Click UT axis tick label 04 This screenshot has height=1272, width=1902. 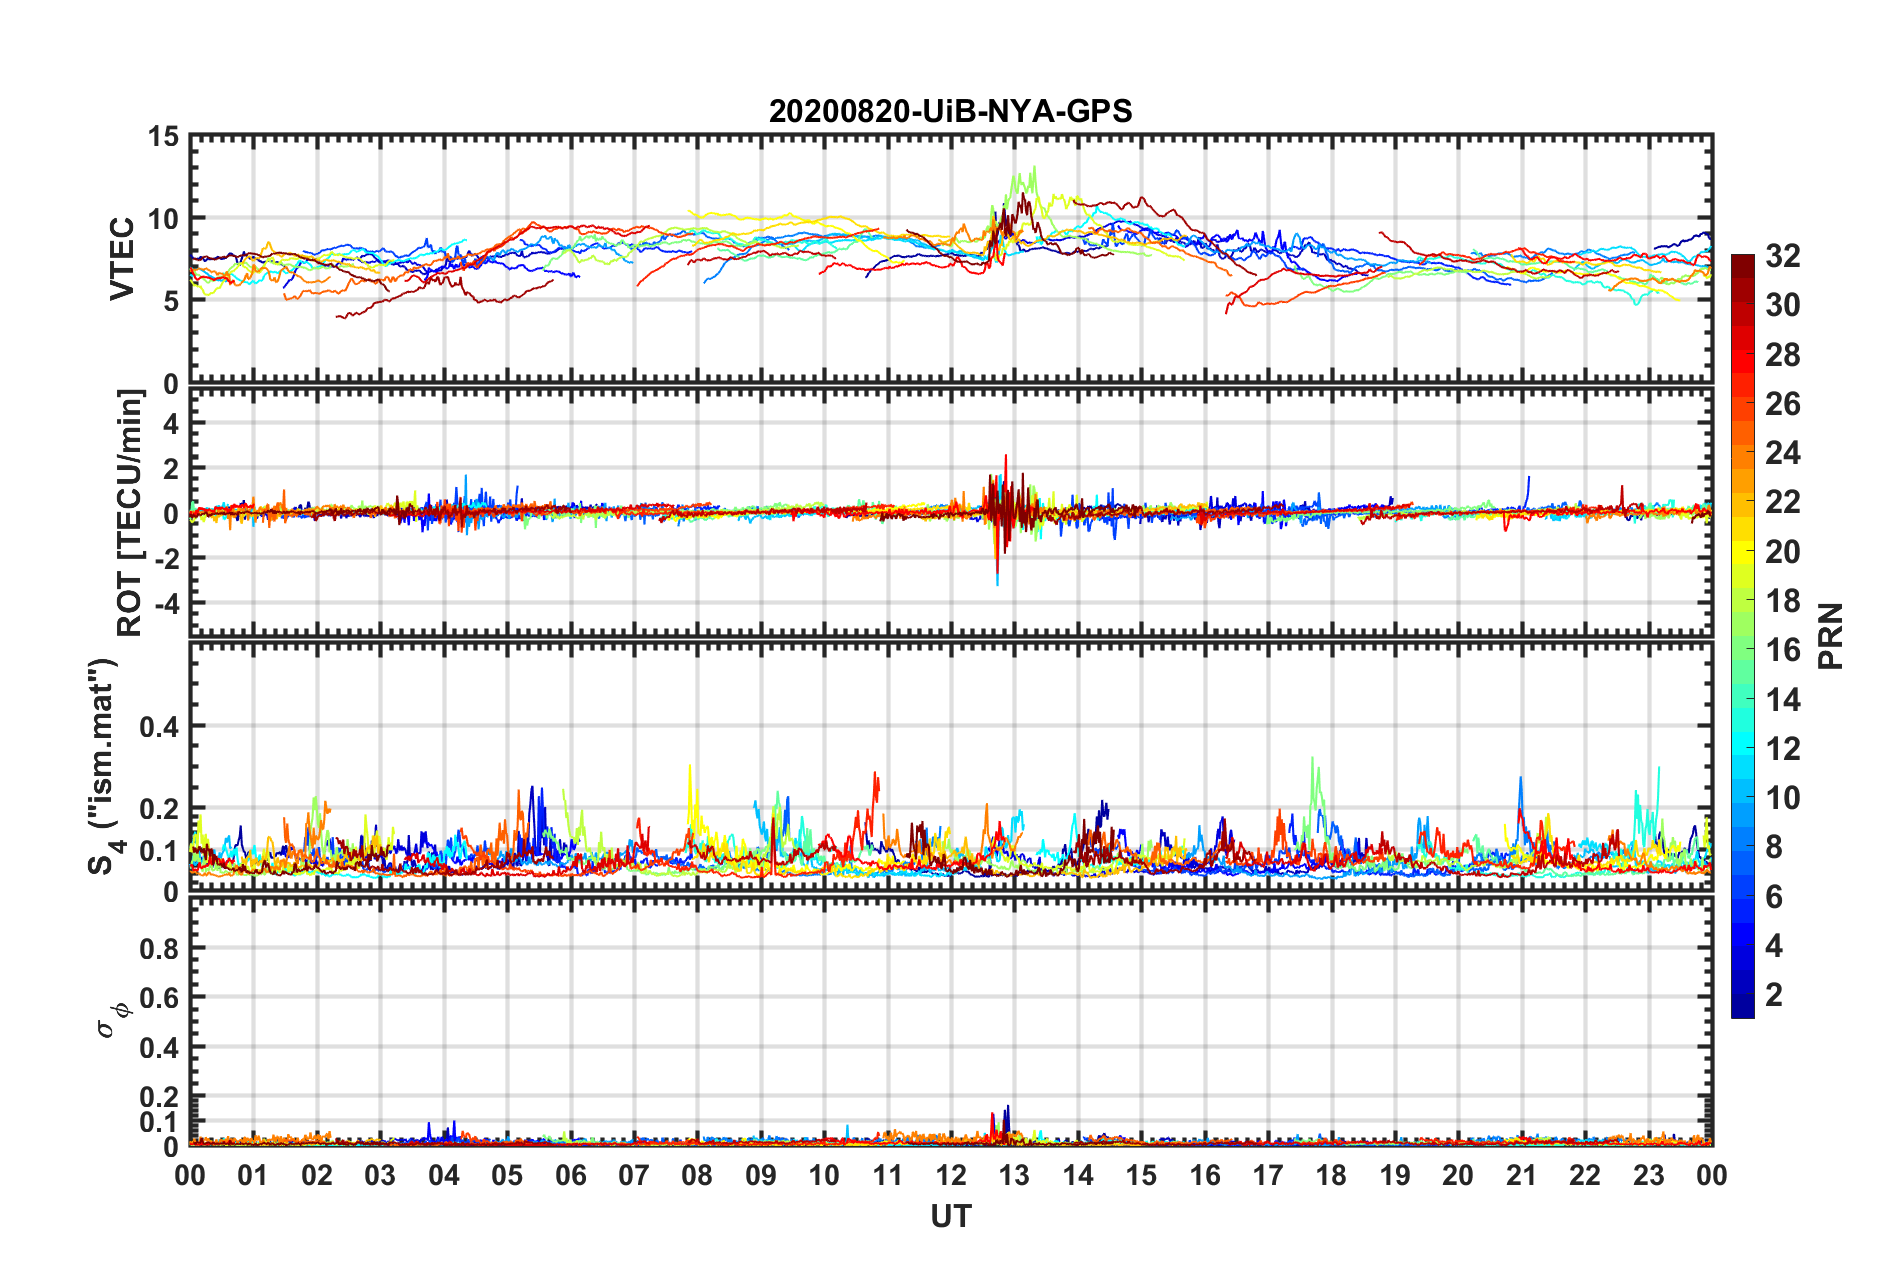point(444,1175)
